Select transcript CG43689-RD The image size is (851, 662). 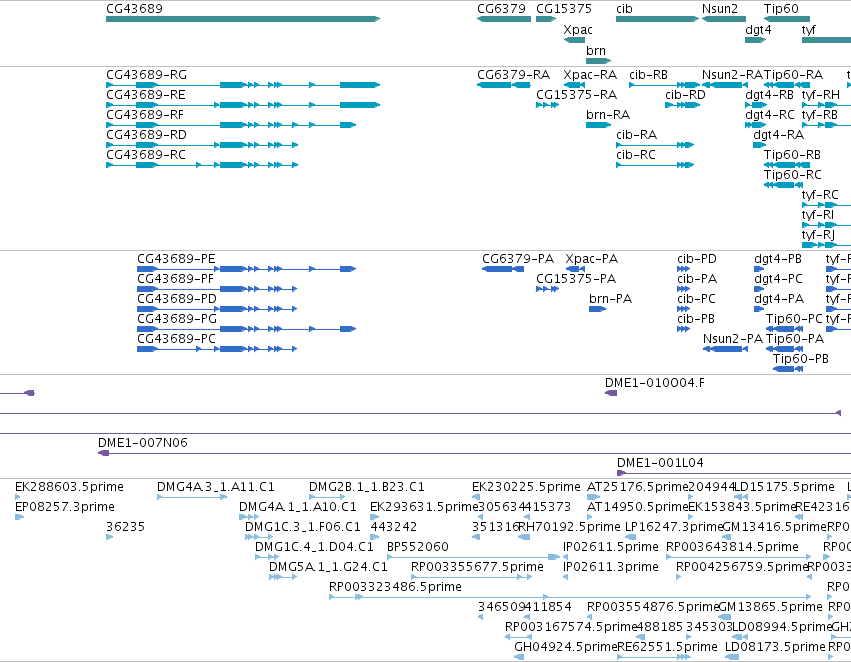(202, 145)
